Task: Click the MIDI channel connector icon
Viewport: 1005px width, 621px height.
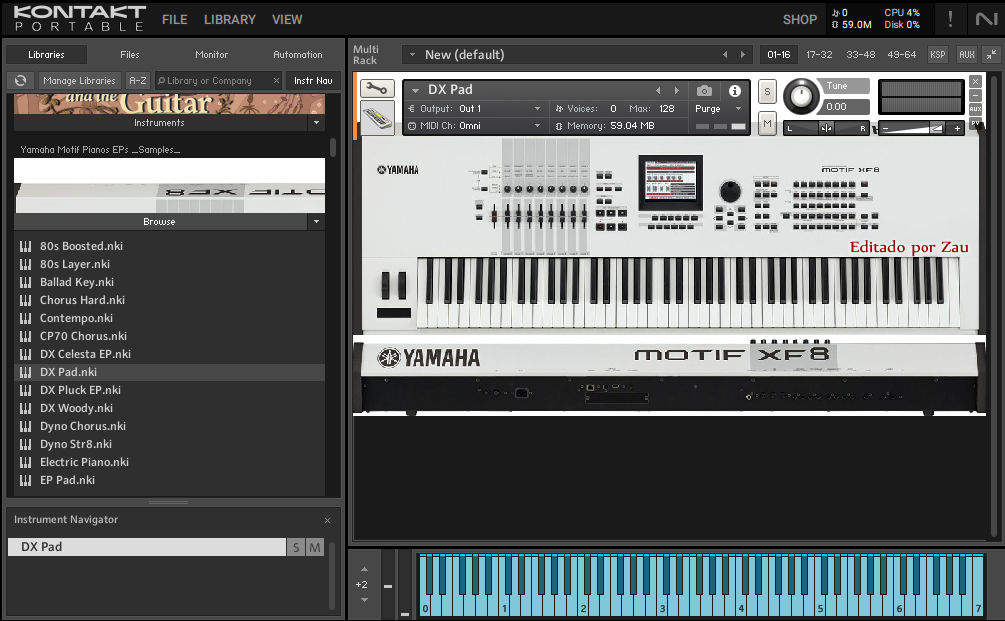Action: 412,126
